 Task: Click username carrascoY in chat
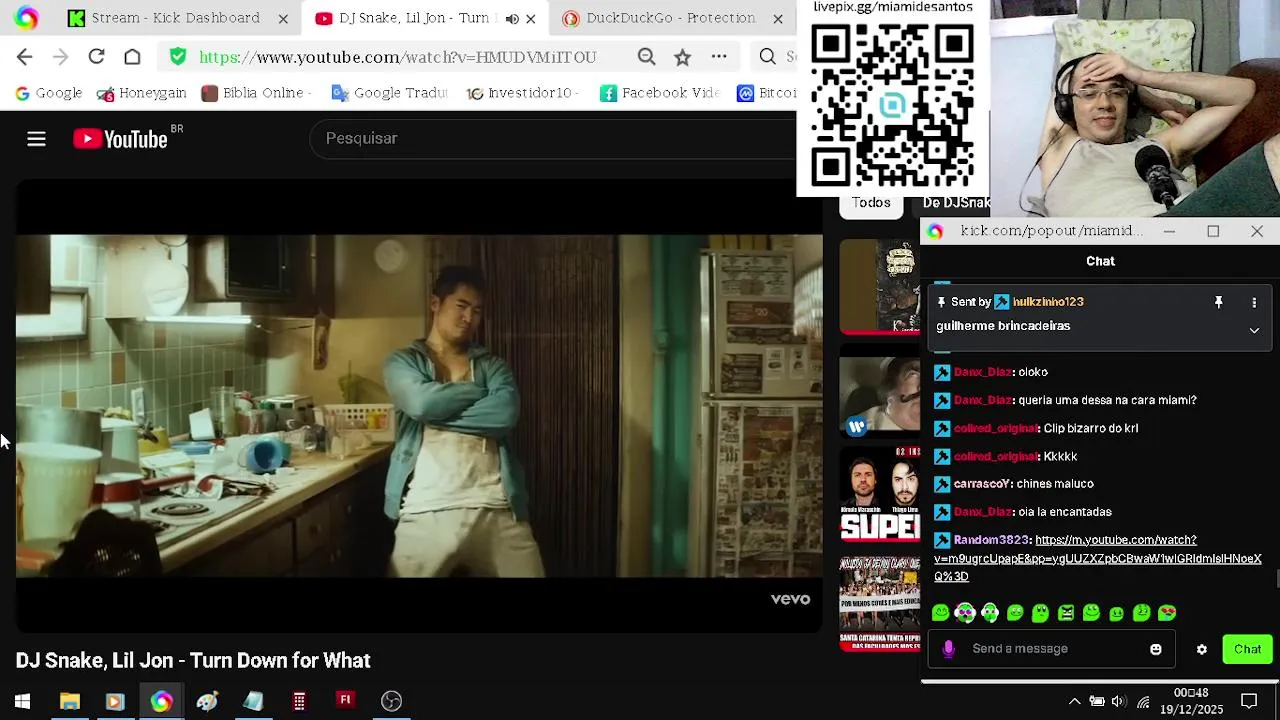coord(981,484)
